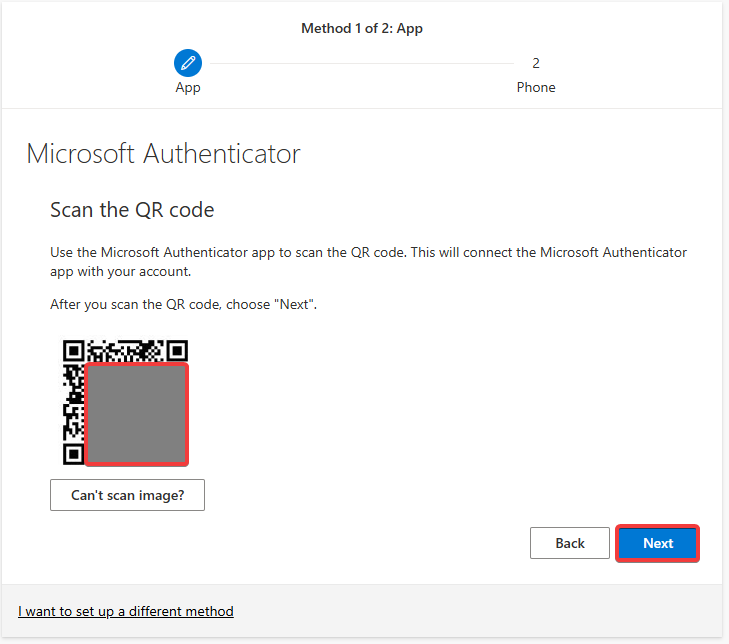
Task: Click the "Microsoft Authenticator" heading
Action: (x=163, y=153)
